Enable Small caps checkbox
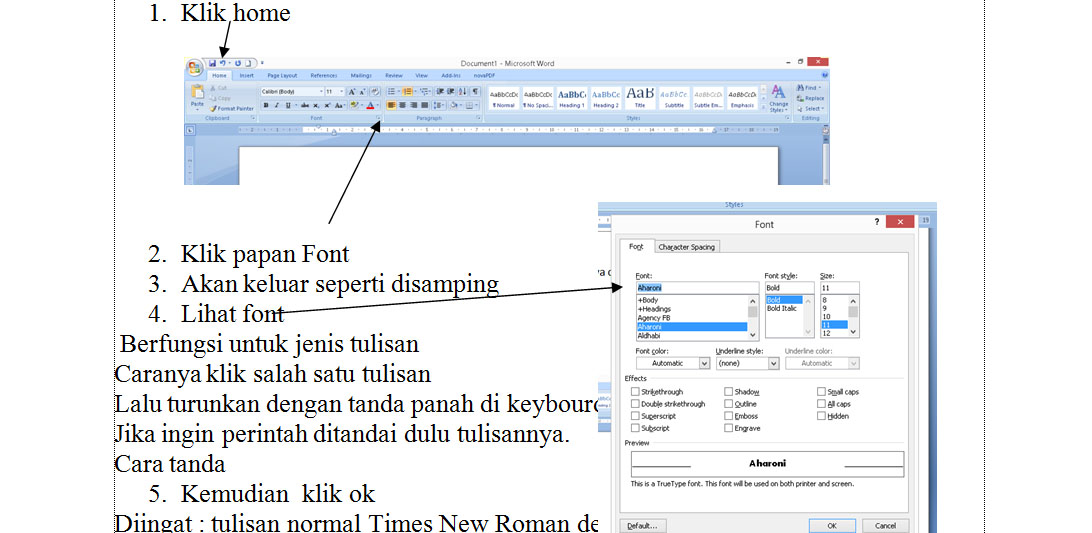The width and height of the screenshot is (1092, 533). point(822,392)
